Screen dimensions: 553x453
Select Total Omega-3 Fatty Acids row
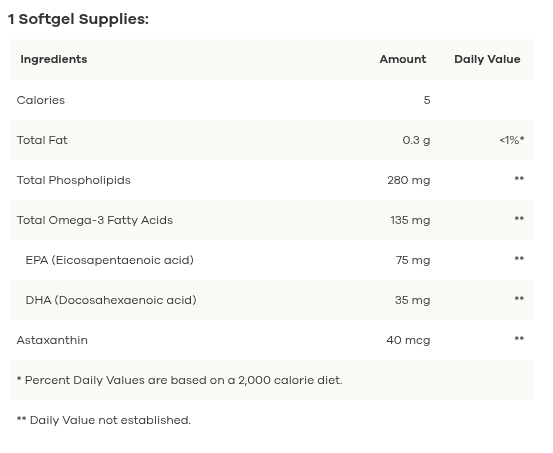click(271, 220)
